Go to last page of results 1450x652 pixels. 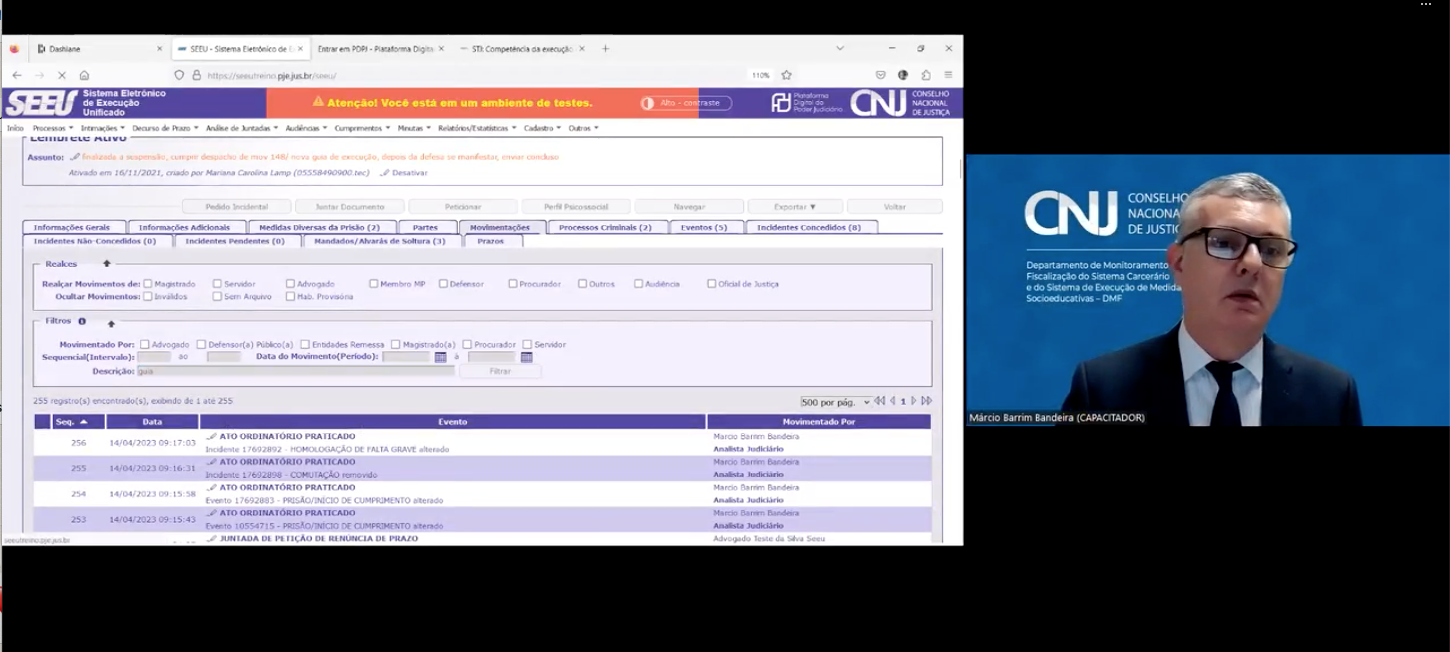point(927,401)
